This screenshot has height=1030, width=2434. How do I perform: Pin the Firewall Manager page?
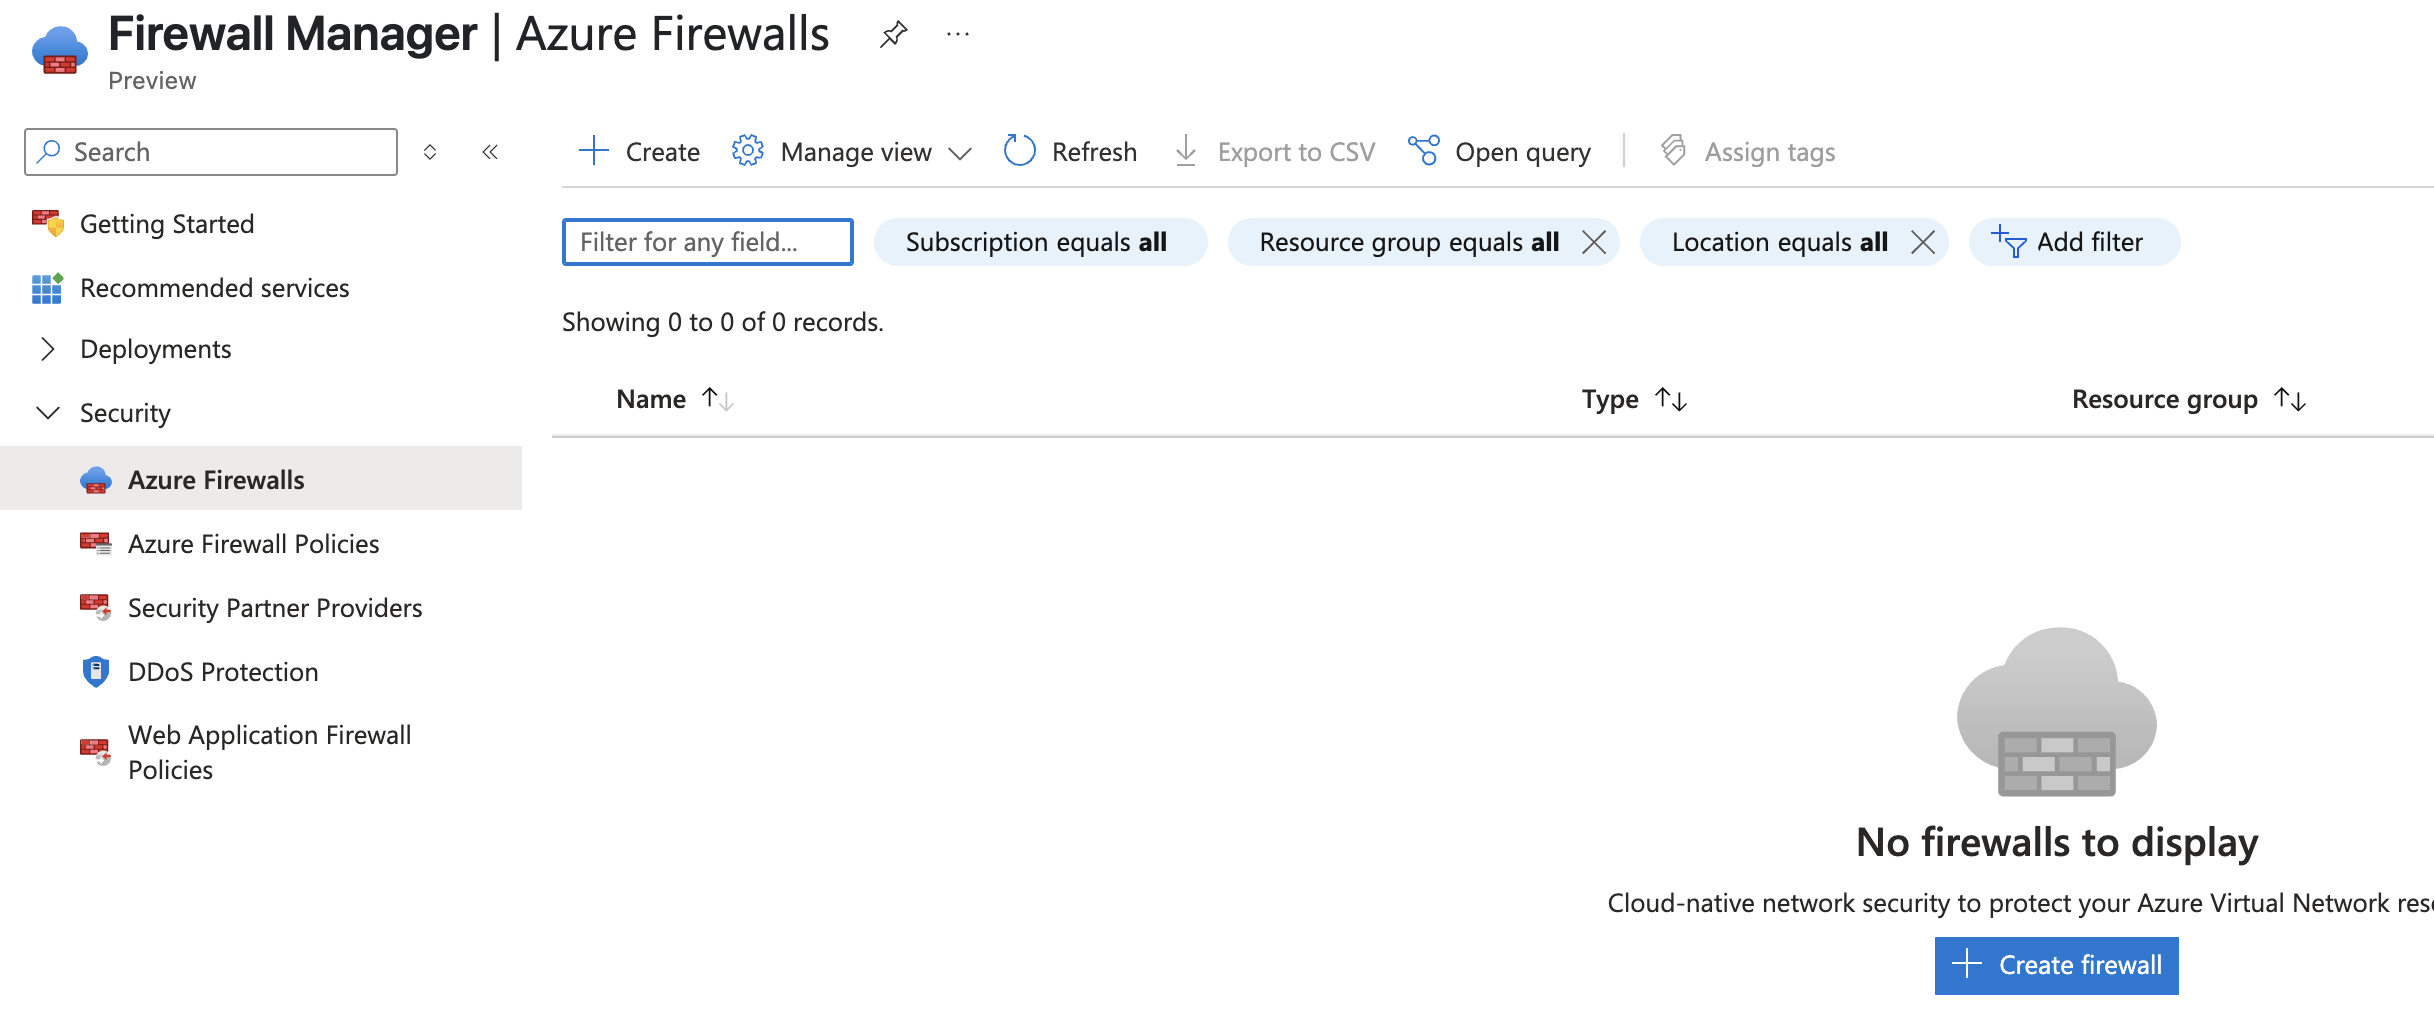tap(893, 35)
